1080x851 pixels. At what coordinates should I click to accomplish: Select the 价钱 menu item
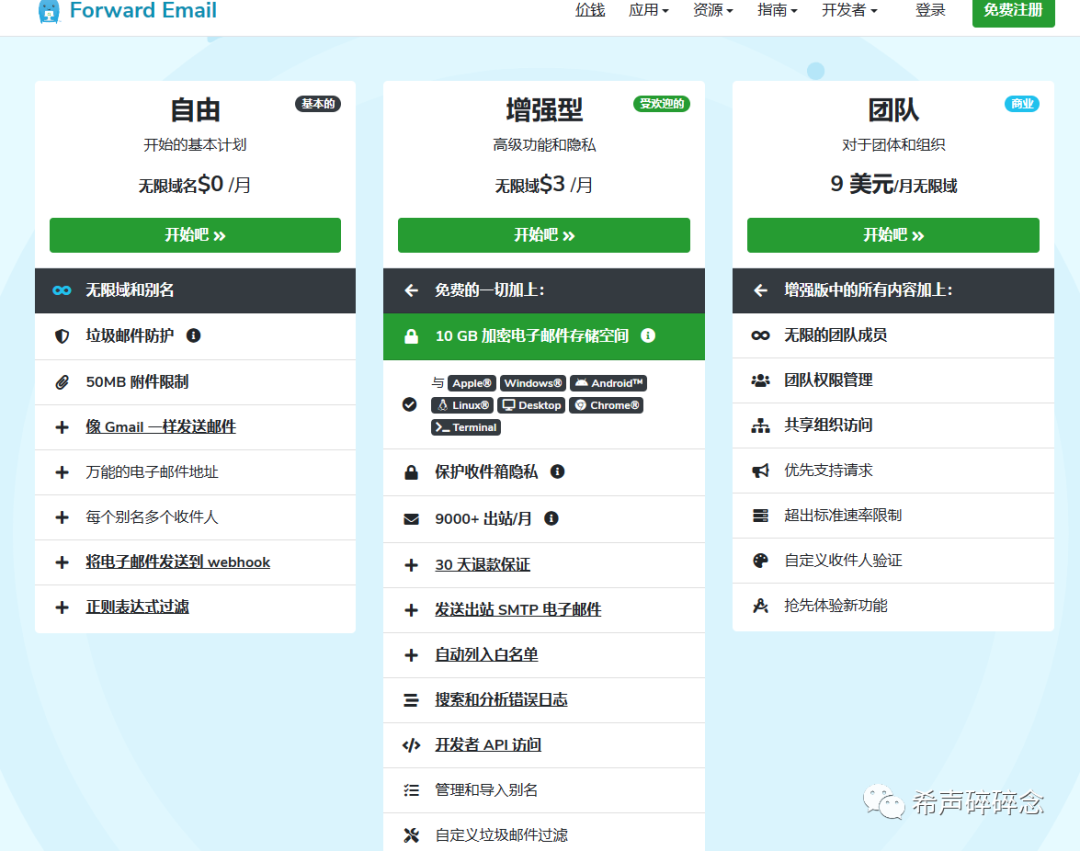589,11
